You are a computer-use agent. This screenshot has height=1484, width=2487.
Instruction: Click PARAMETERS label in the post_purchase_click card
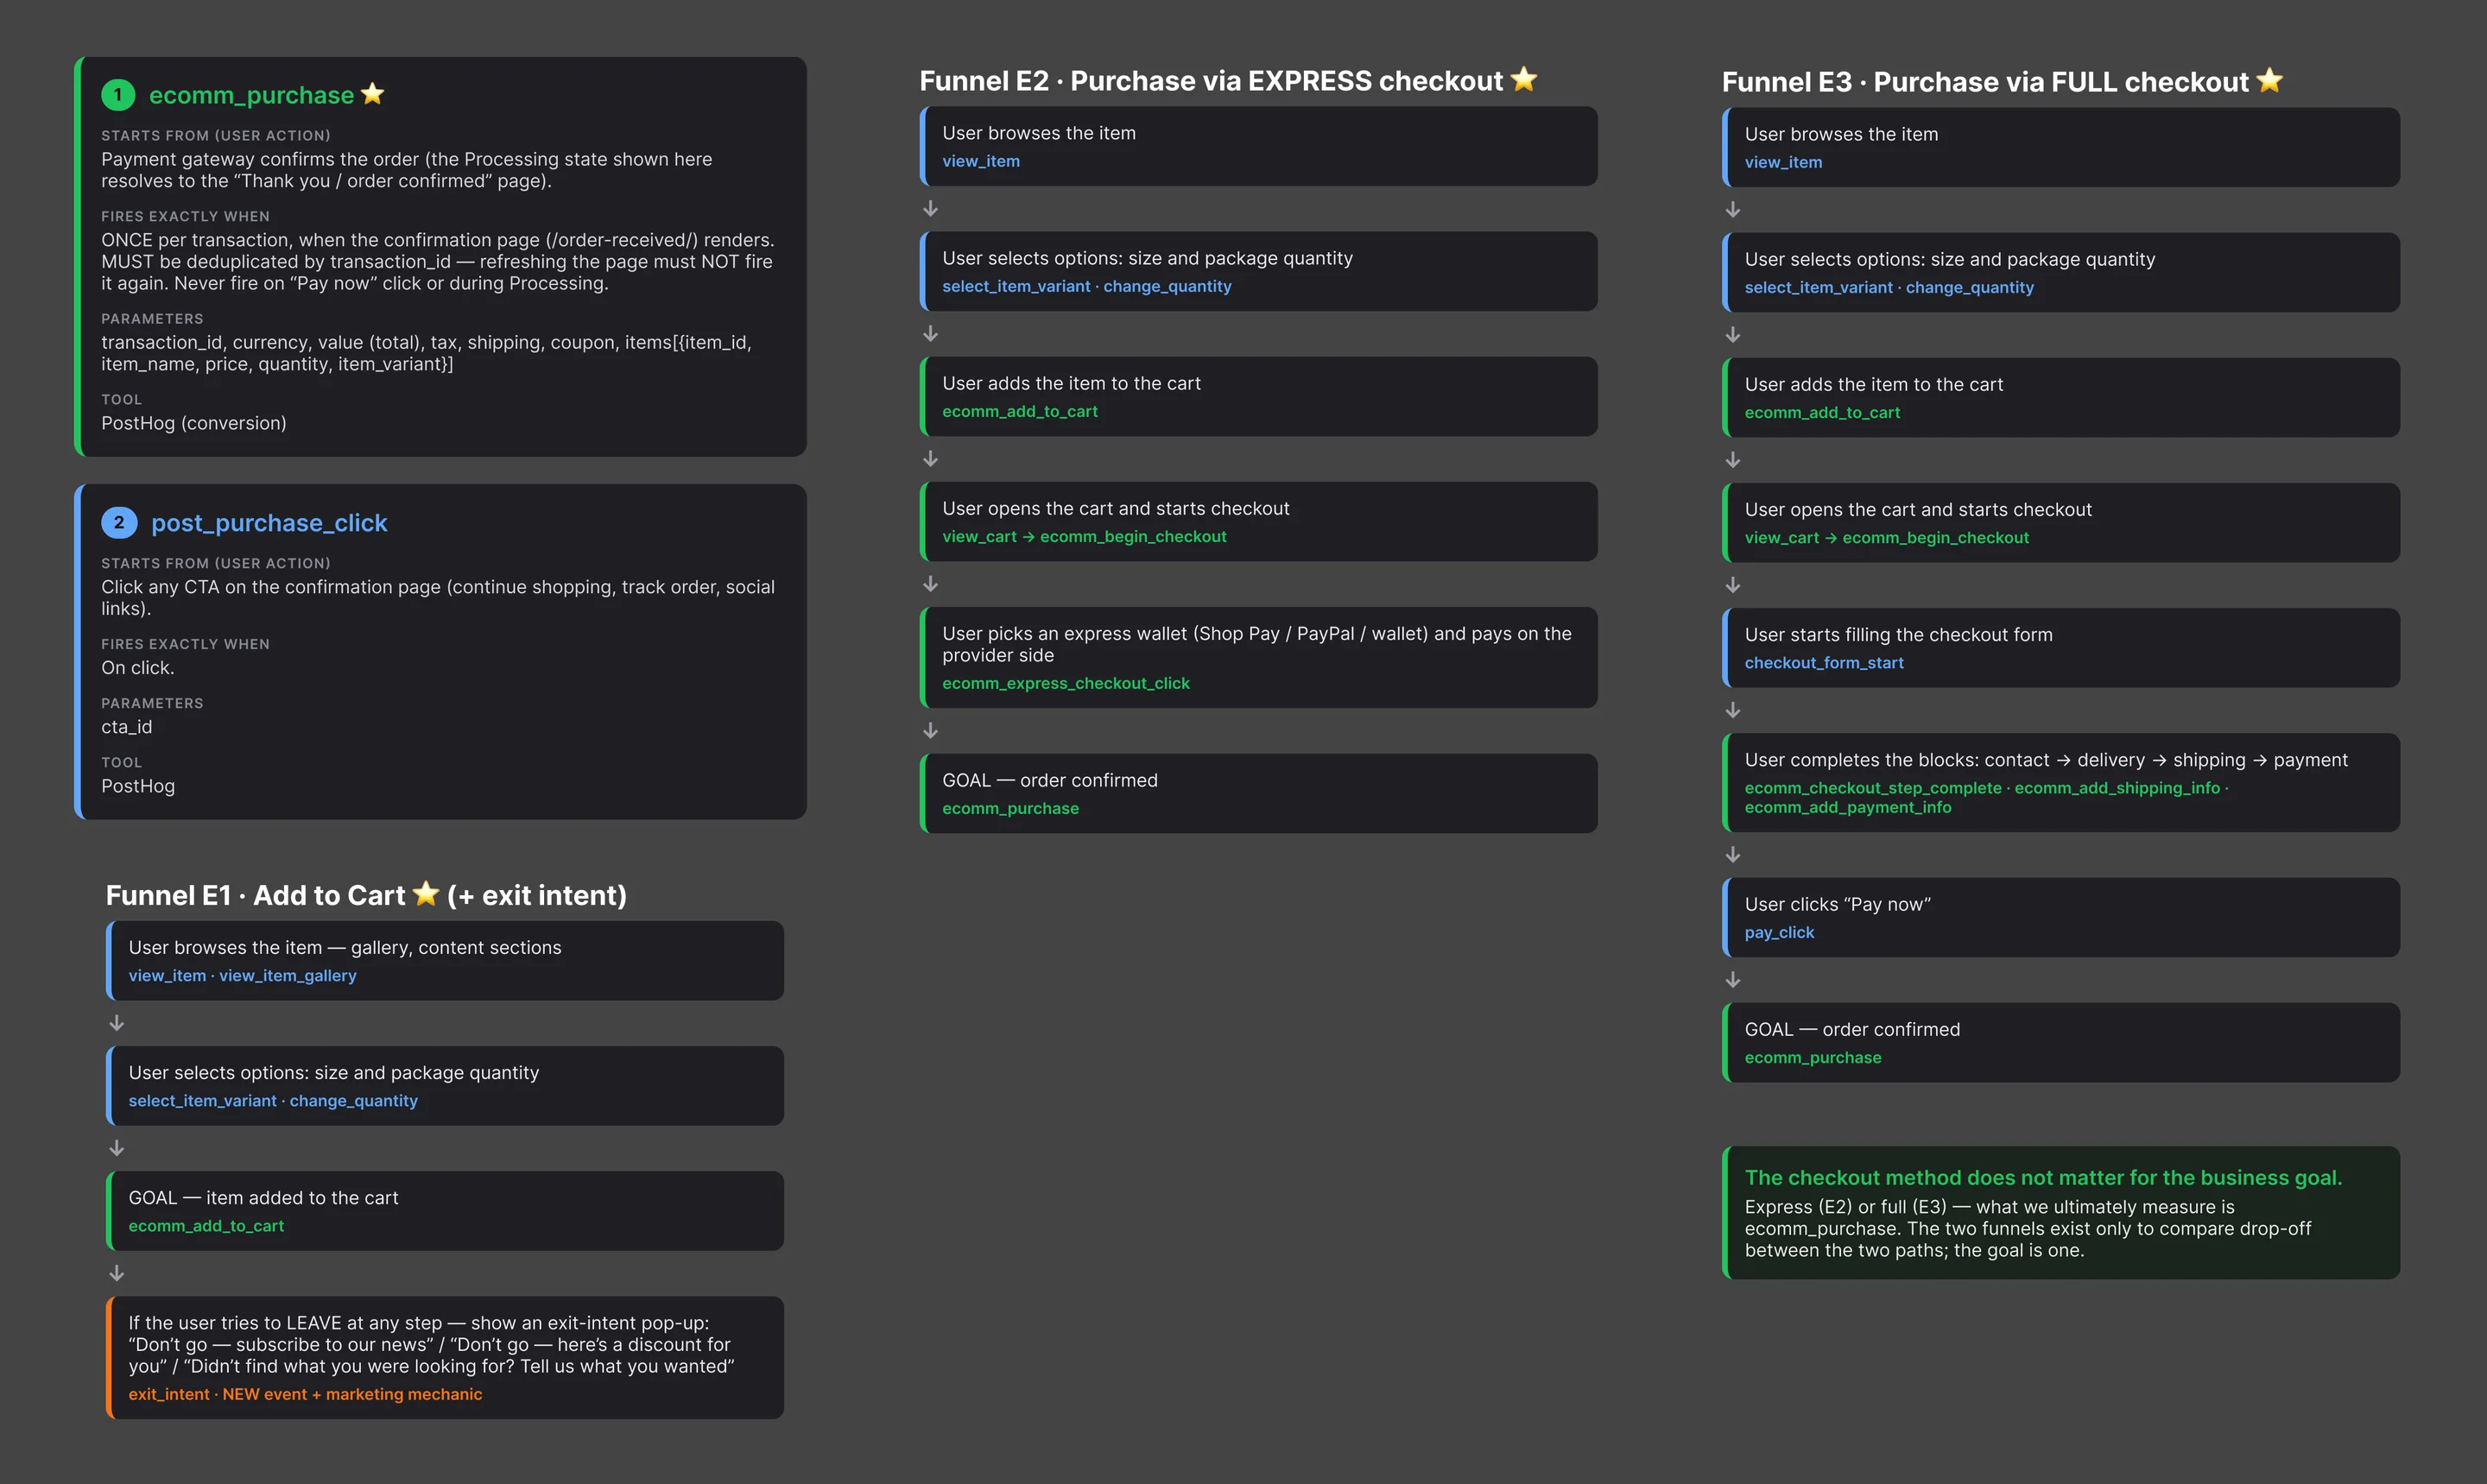(152, 703)
